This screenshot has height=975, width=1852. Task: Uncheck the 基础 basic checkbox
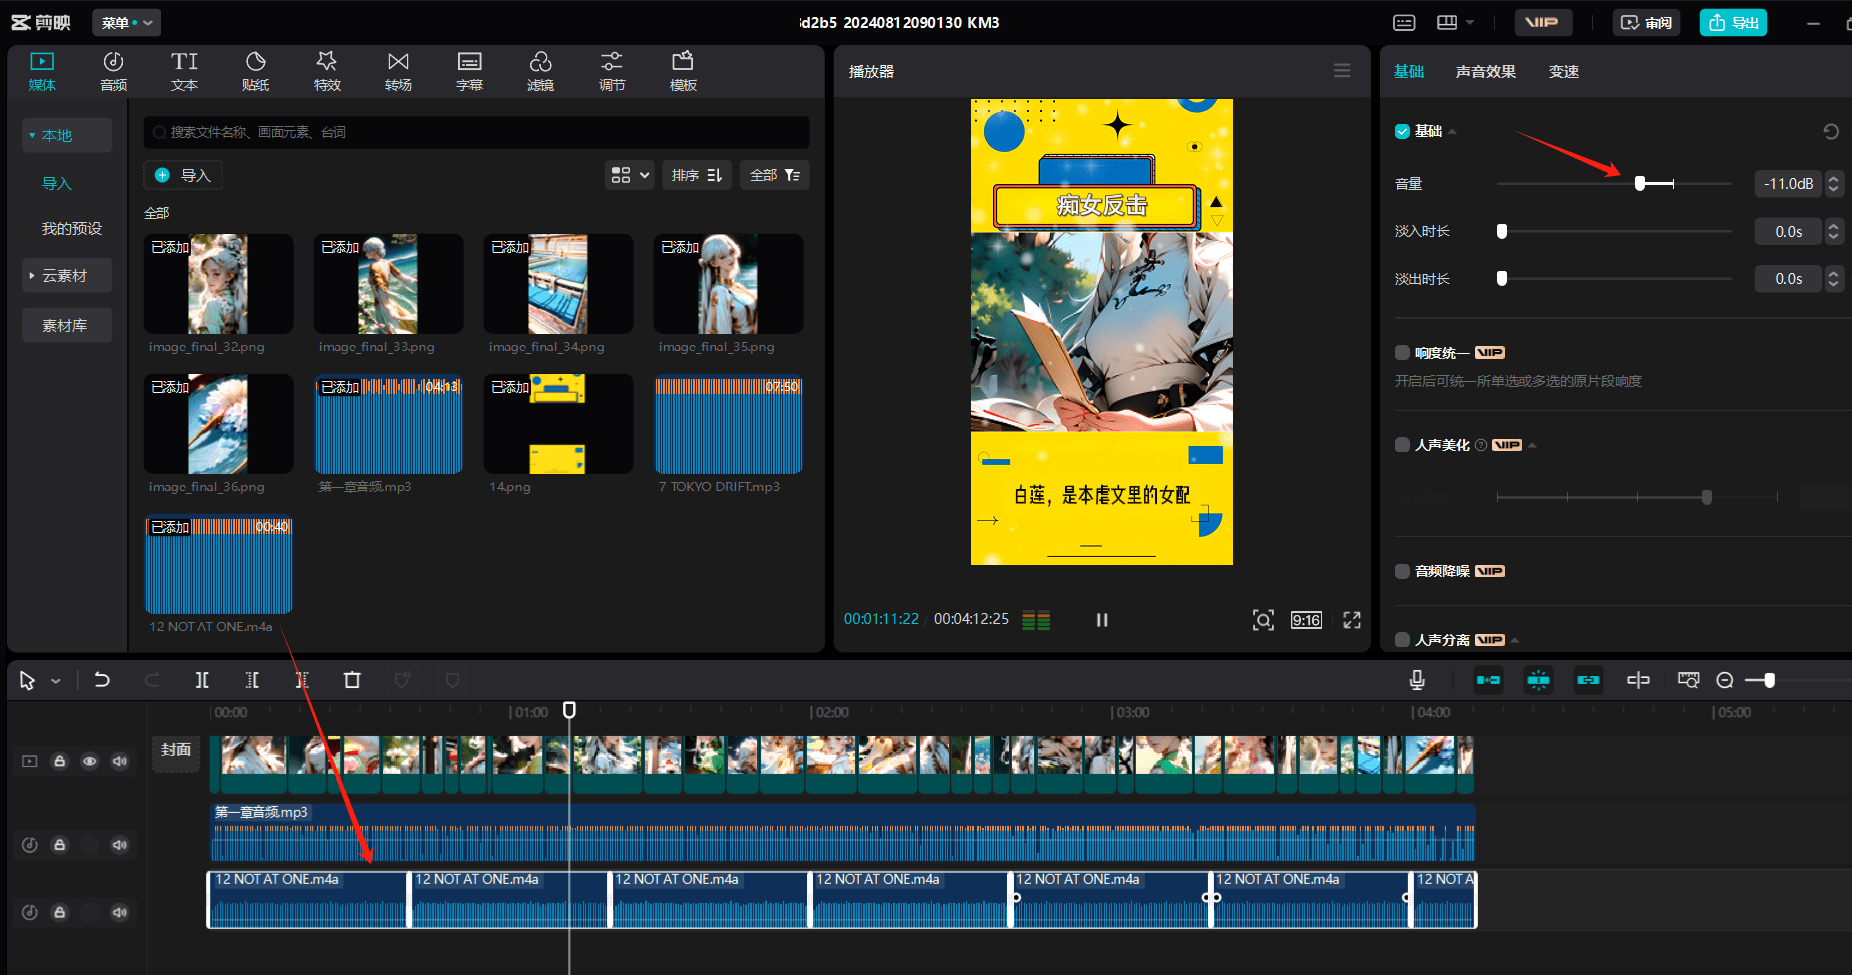[1402, 131]
